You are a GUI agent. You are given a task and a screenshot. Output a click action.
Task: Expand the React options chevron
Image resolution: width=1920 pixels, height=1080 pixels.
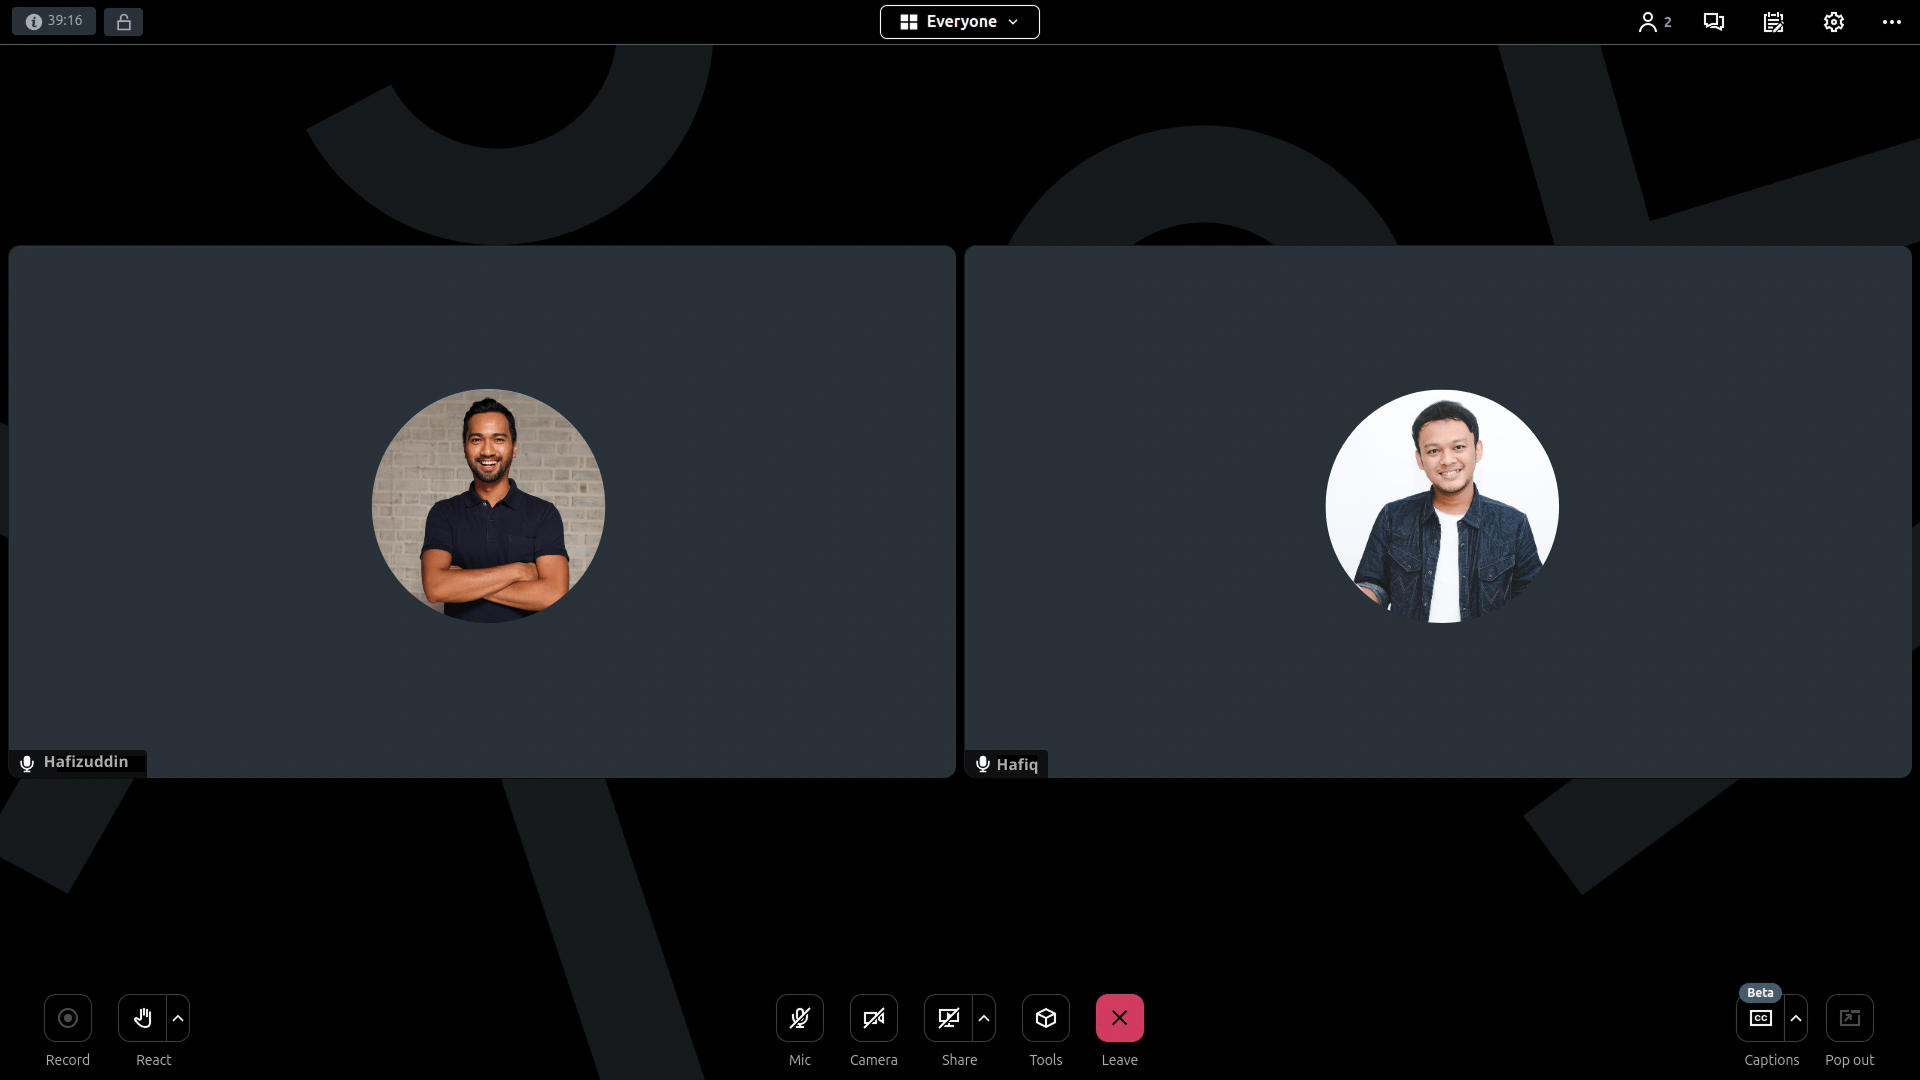178,1018
